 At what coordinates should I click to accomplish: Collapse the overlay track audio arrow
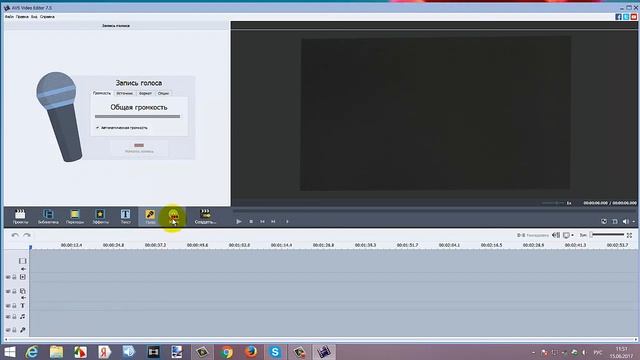click(x=23, y=298)
